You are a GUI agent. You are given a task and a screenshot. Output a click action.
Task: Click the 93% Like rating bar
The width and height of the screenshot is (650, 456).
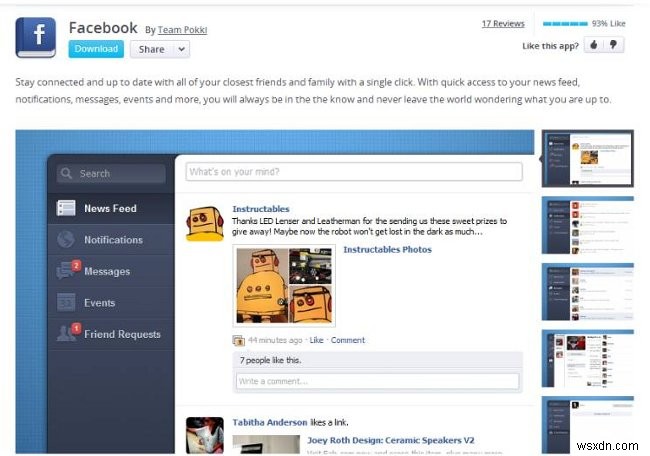point(565,24)
